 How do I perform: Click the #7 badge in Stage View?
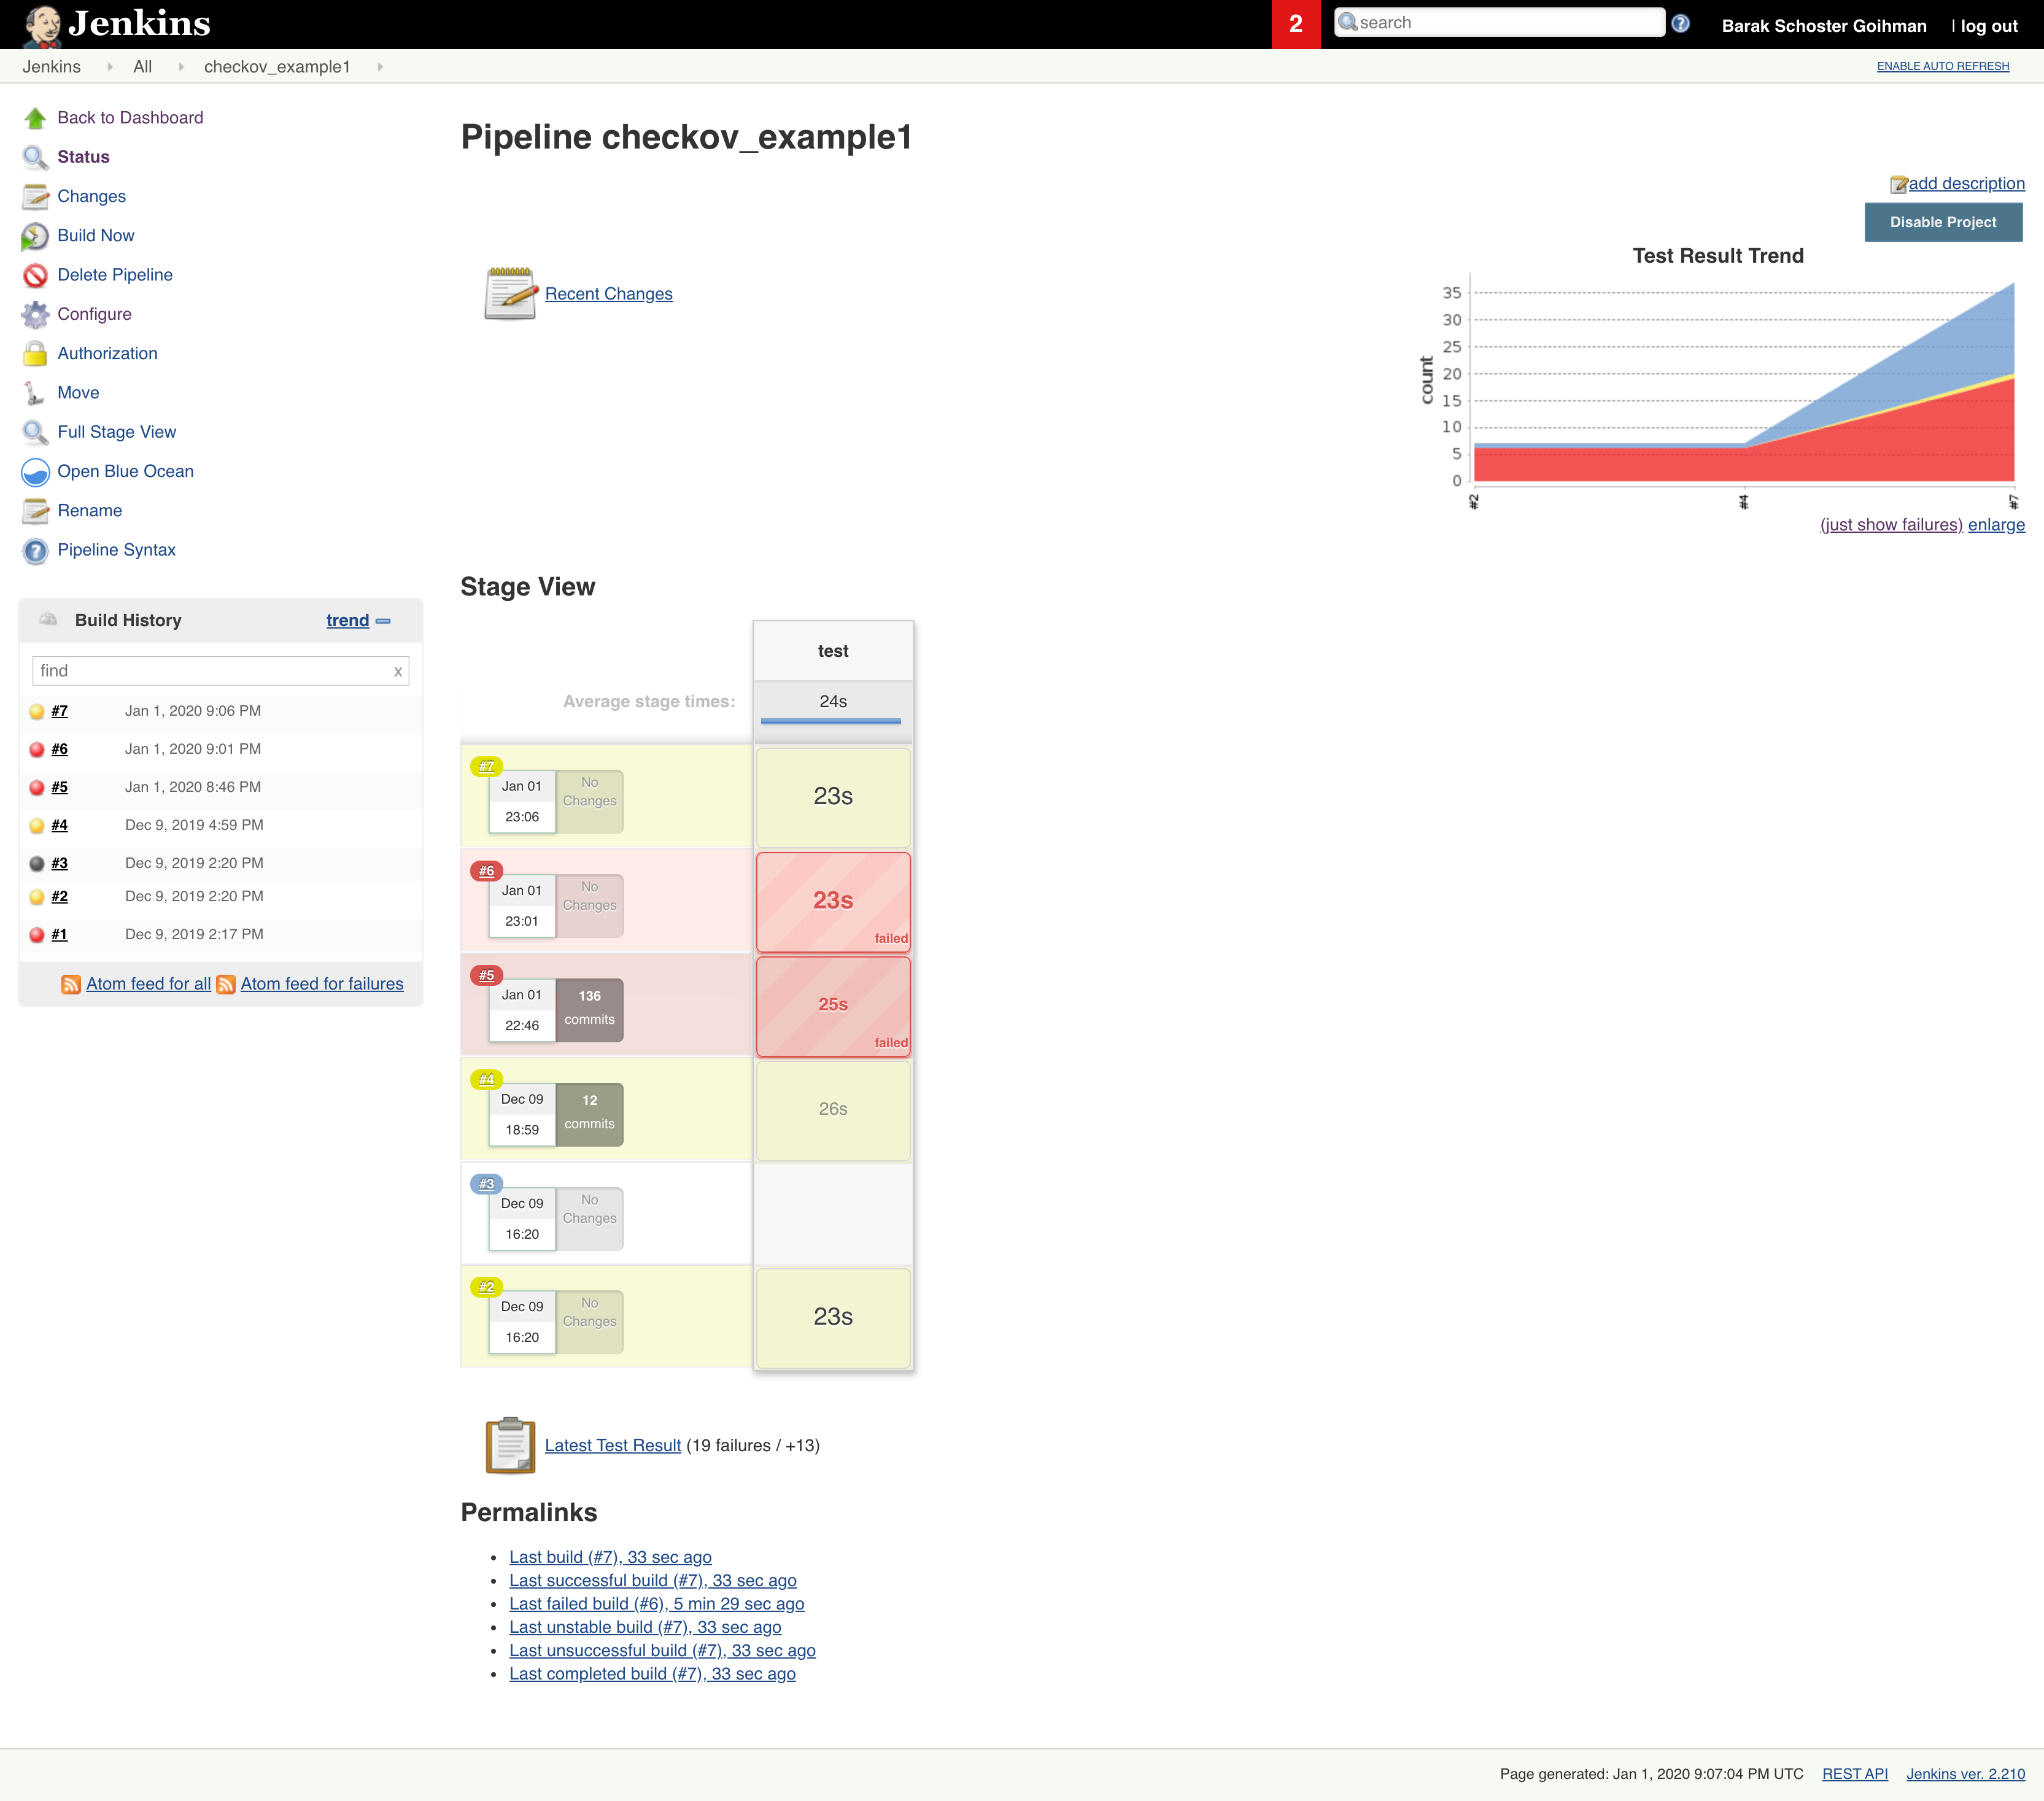(486, 767)
